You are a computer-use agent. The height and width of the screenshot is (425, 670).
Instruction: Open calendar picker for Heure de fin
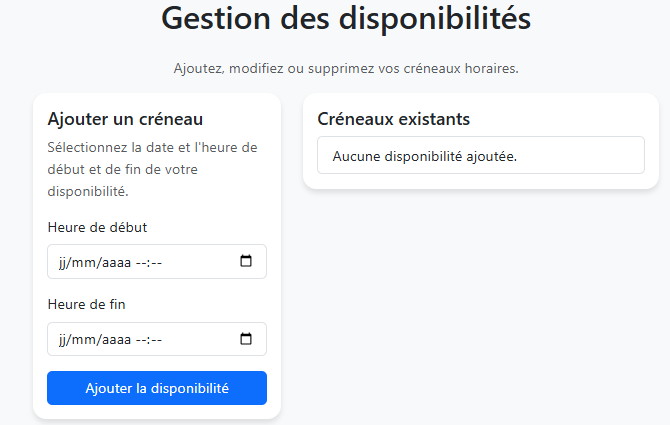[x=246, y=339]
